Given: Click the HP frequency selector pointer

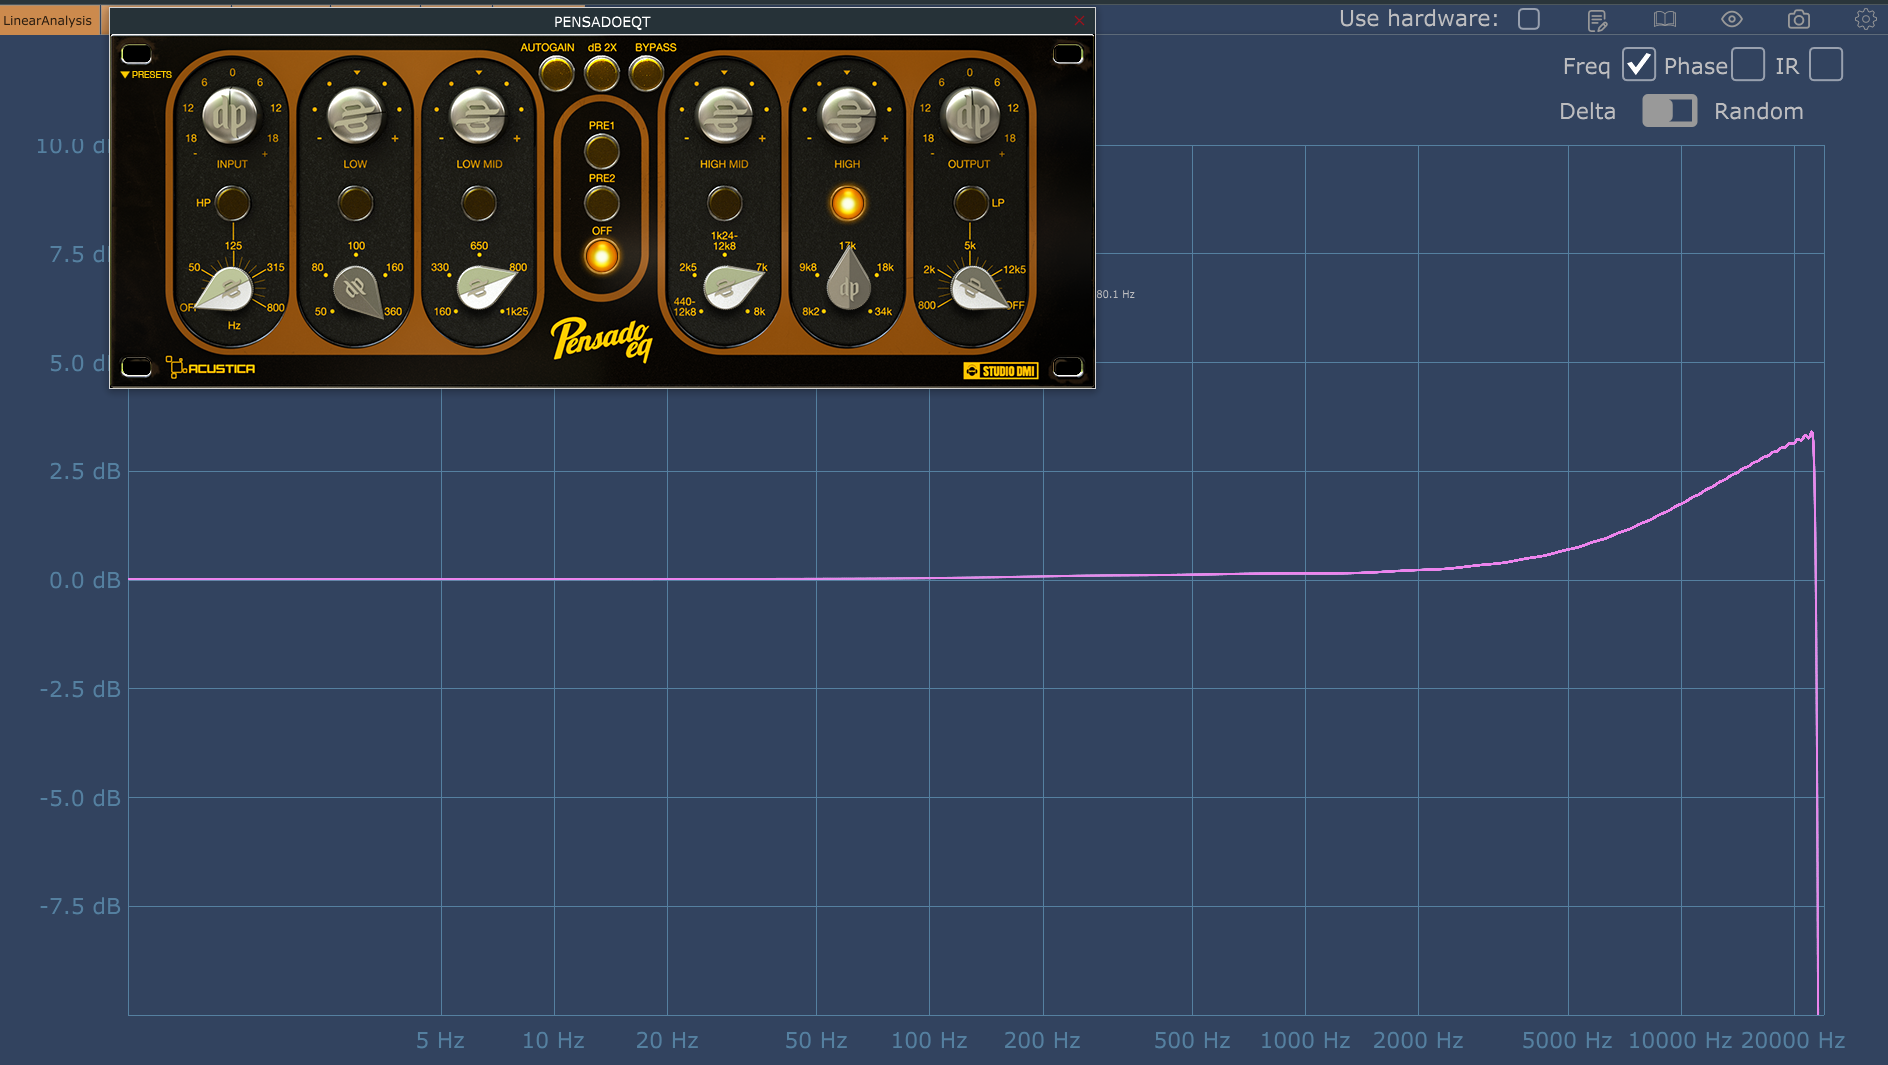Looking at the screenshot, I should pyautogui.click(x=226, y=291).
